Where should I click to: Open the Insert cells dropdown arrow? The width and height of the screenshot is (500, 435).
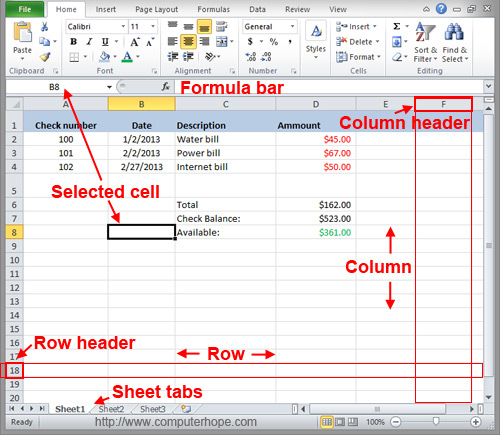[x=375, y=26]
